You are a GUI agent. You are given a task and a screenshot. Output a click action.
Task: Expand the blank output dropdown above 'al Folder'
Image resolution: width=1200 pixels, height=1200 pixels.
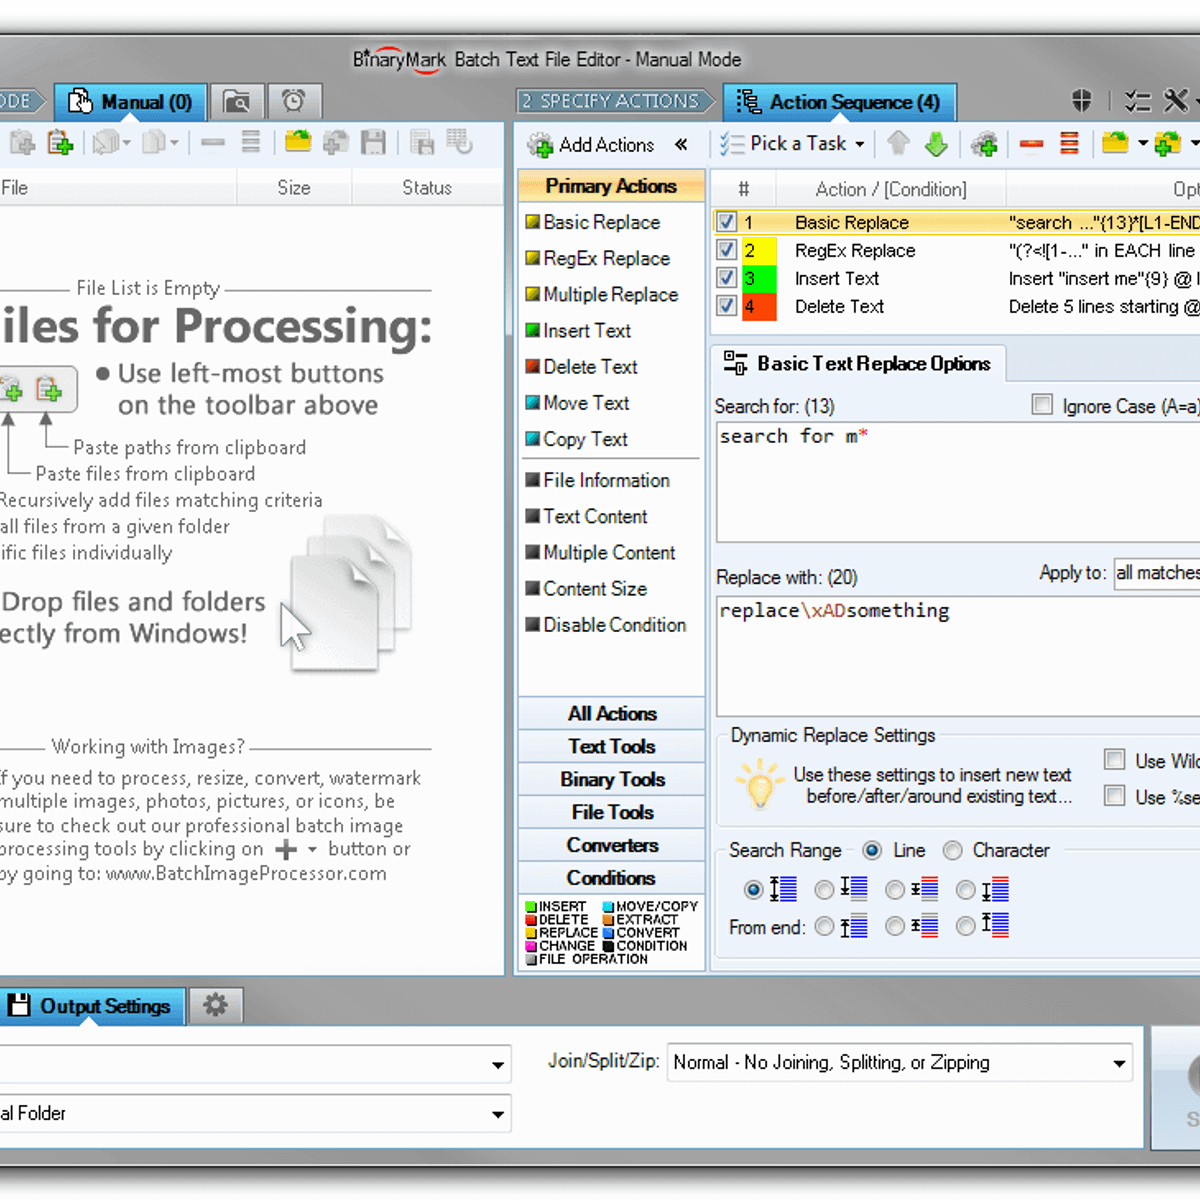coord(255,1064)
